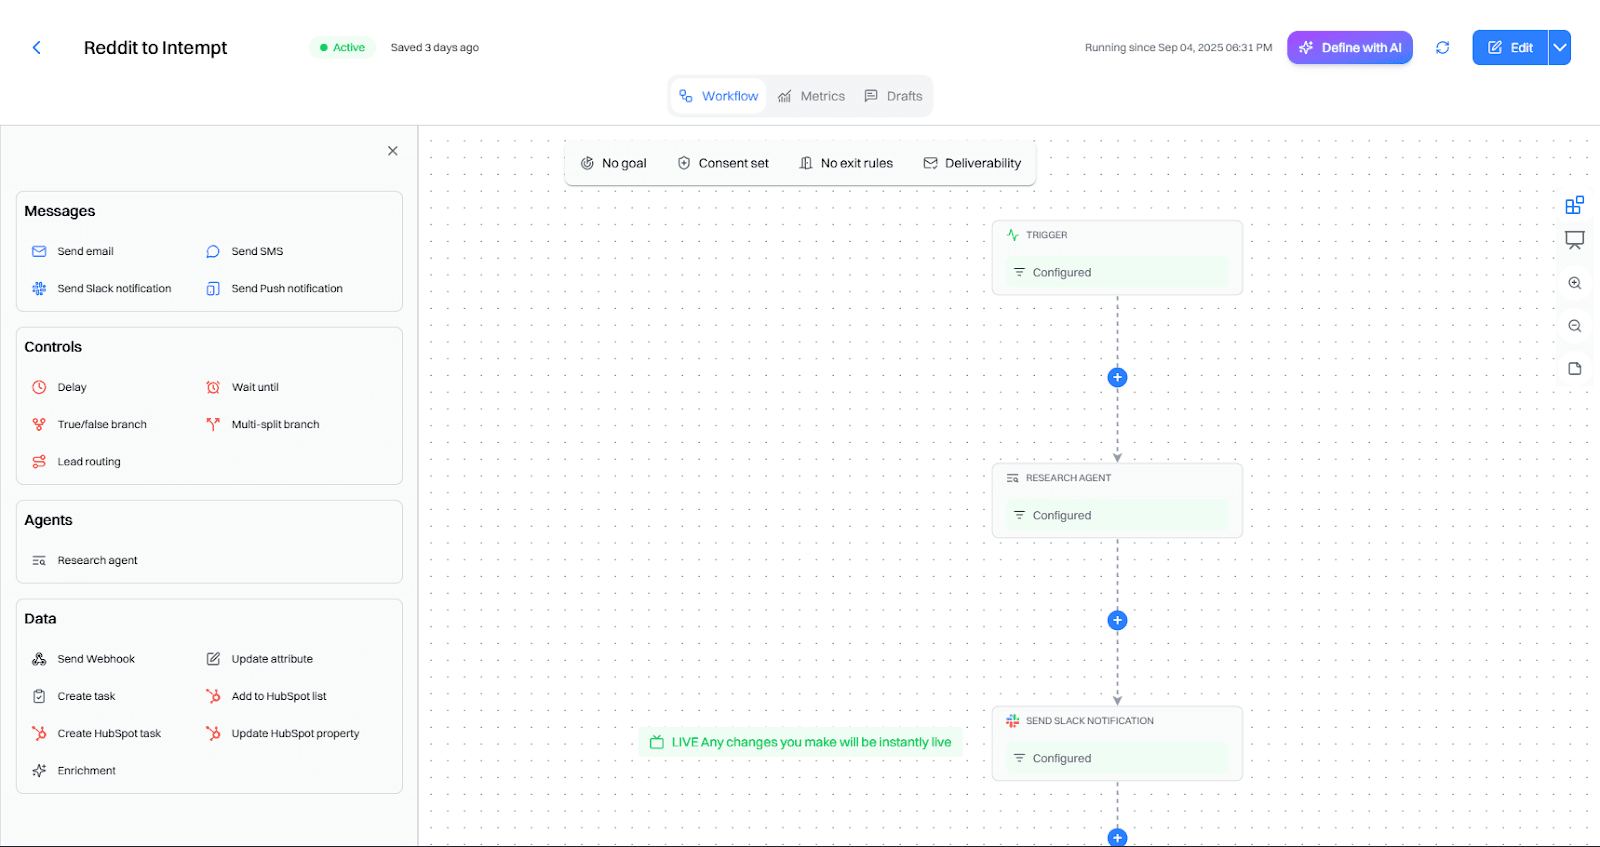Image resolution: width=1600 pixels, height=847 pixels.
Task: Add step below the Research Agent node
Action: pos(1117,620)
